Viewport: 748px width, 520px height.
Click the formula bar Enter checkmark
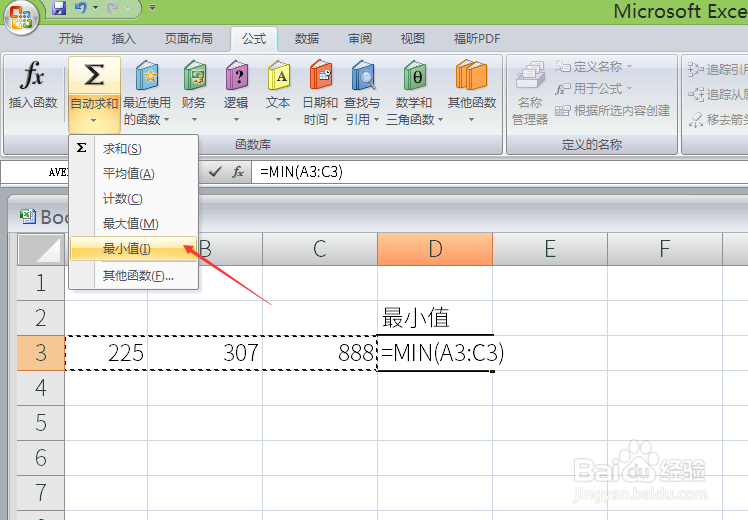[215, 171]
